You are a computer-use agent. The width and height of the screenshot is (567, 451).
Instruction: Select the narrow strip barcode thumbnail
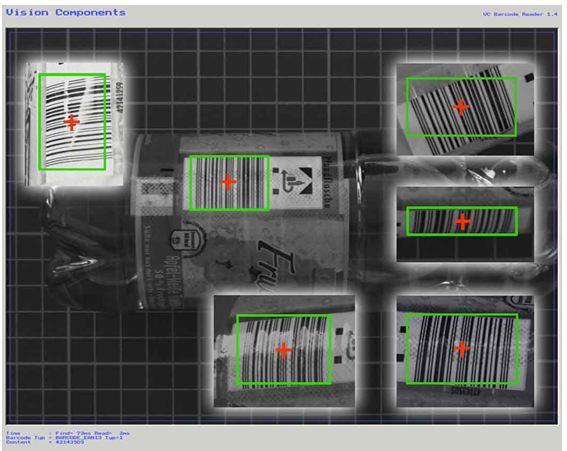point(465,224)
